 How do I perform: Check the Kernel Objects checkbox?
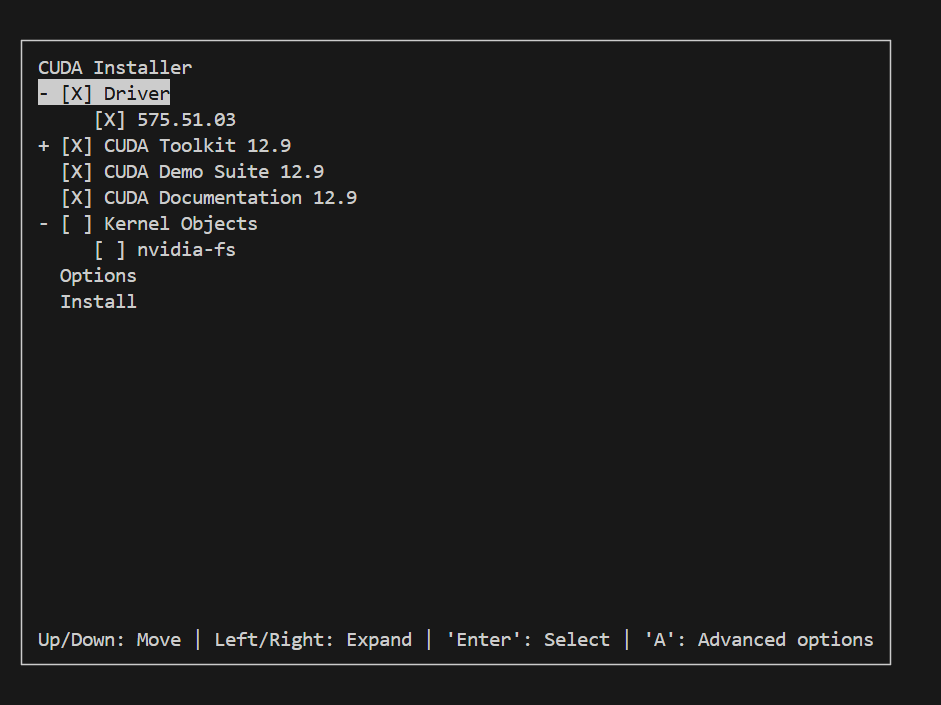tap(76, 224)
